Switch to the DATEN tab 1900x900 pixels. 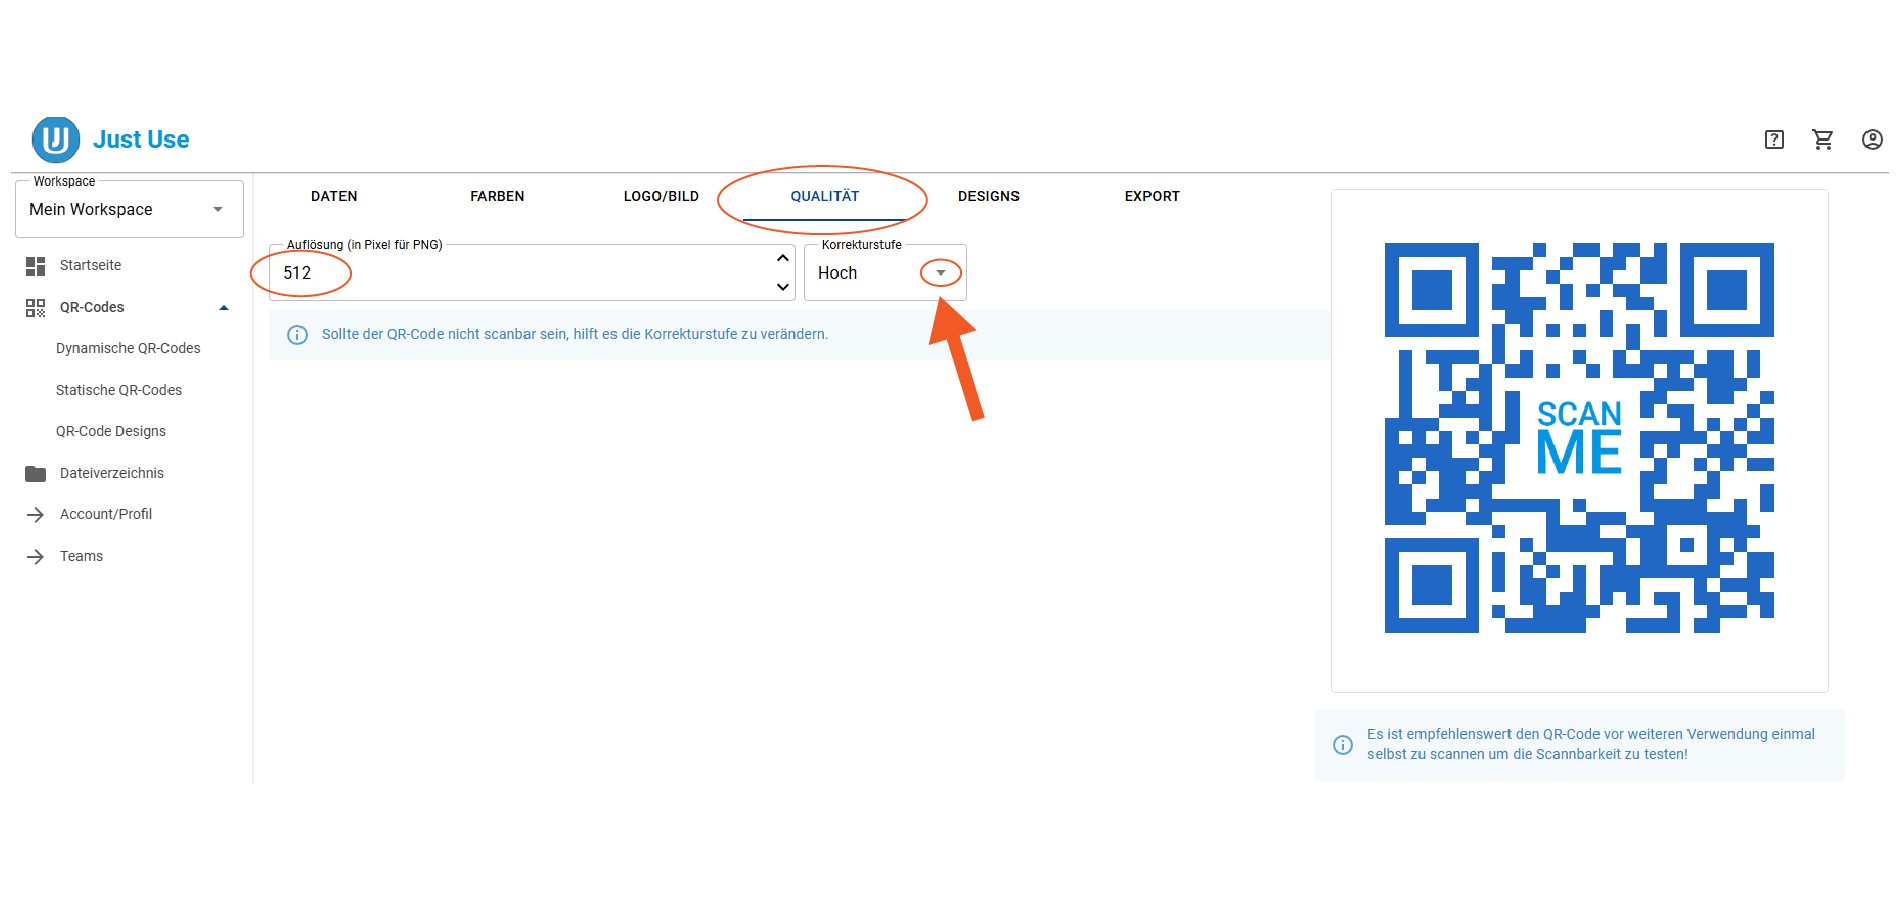pyautogui.click(x=334, y=197)
